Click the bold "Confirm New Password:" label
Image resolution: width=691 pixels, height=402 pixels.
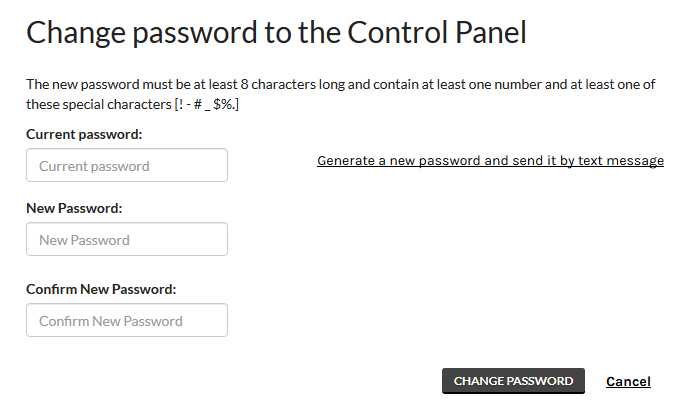point(101,290)
